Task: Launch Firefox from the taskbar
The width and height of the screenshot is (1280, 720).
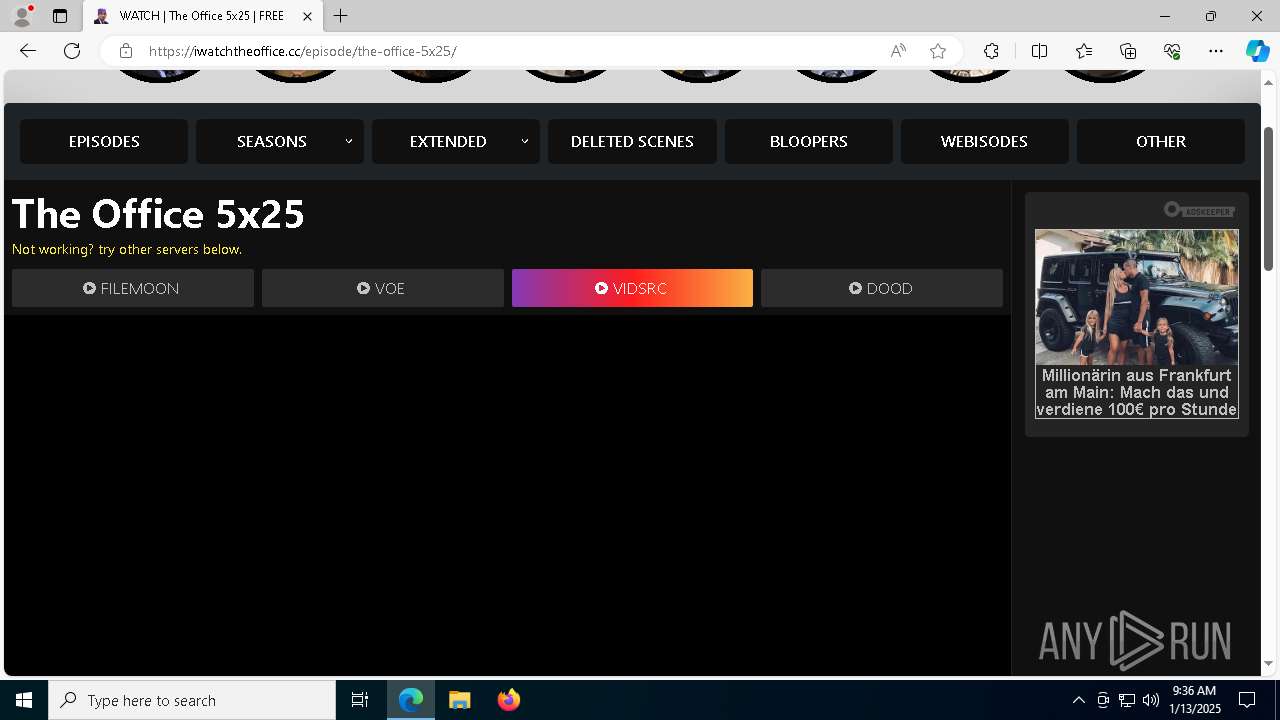Action: click(509, 700)
